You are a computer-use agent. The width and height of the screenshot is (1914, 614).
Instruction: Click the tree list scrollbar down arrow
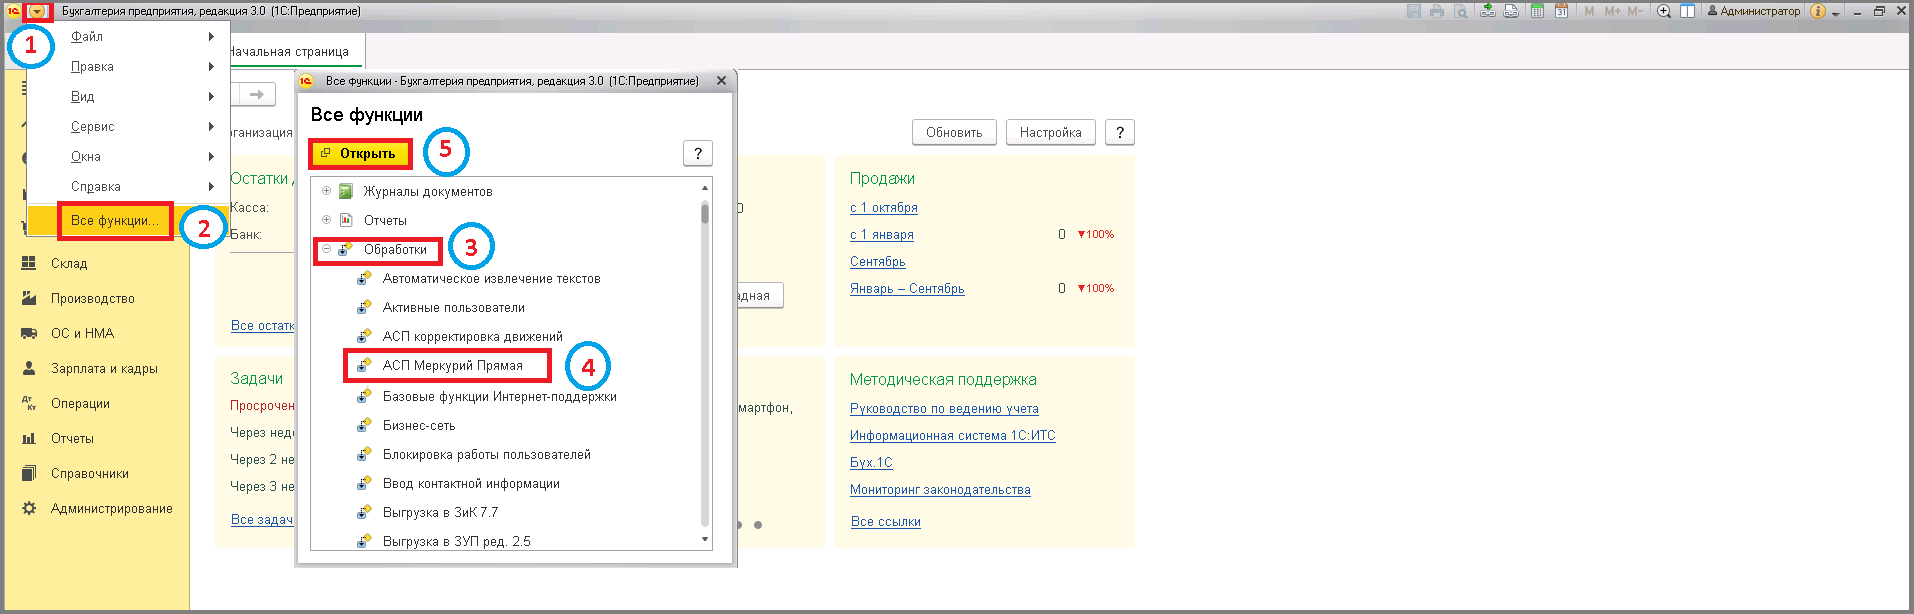tap(705, 539)
